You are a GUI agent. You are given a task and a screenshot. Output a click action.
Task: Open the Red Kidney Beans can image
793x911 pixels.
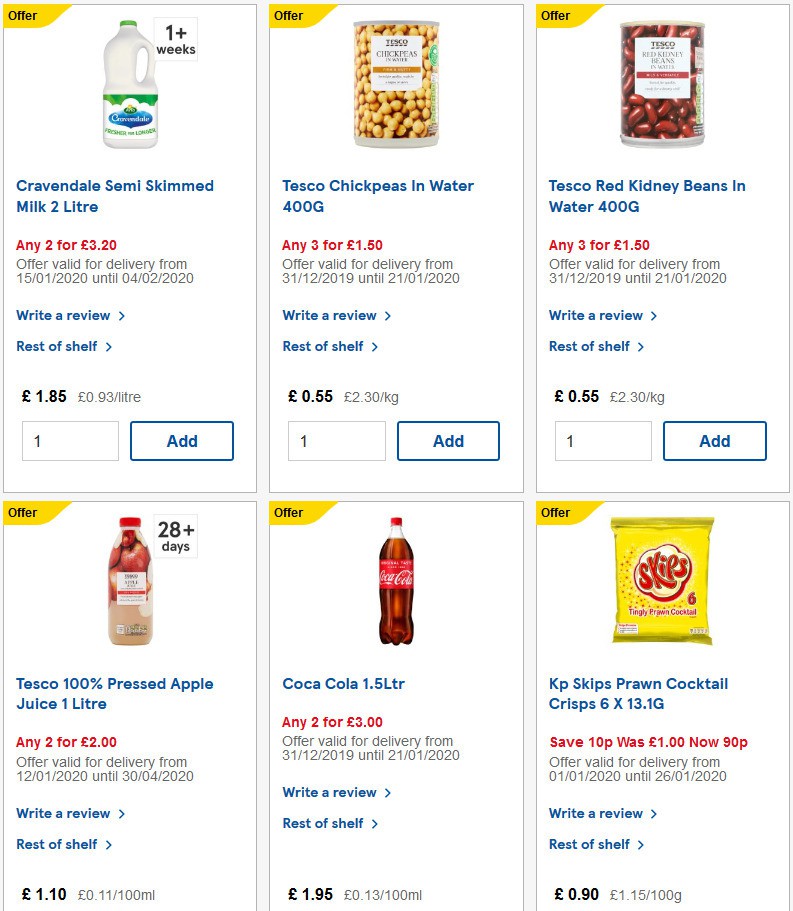(662, 84)
